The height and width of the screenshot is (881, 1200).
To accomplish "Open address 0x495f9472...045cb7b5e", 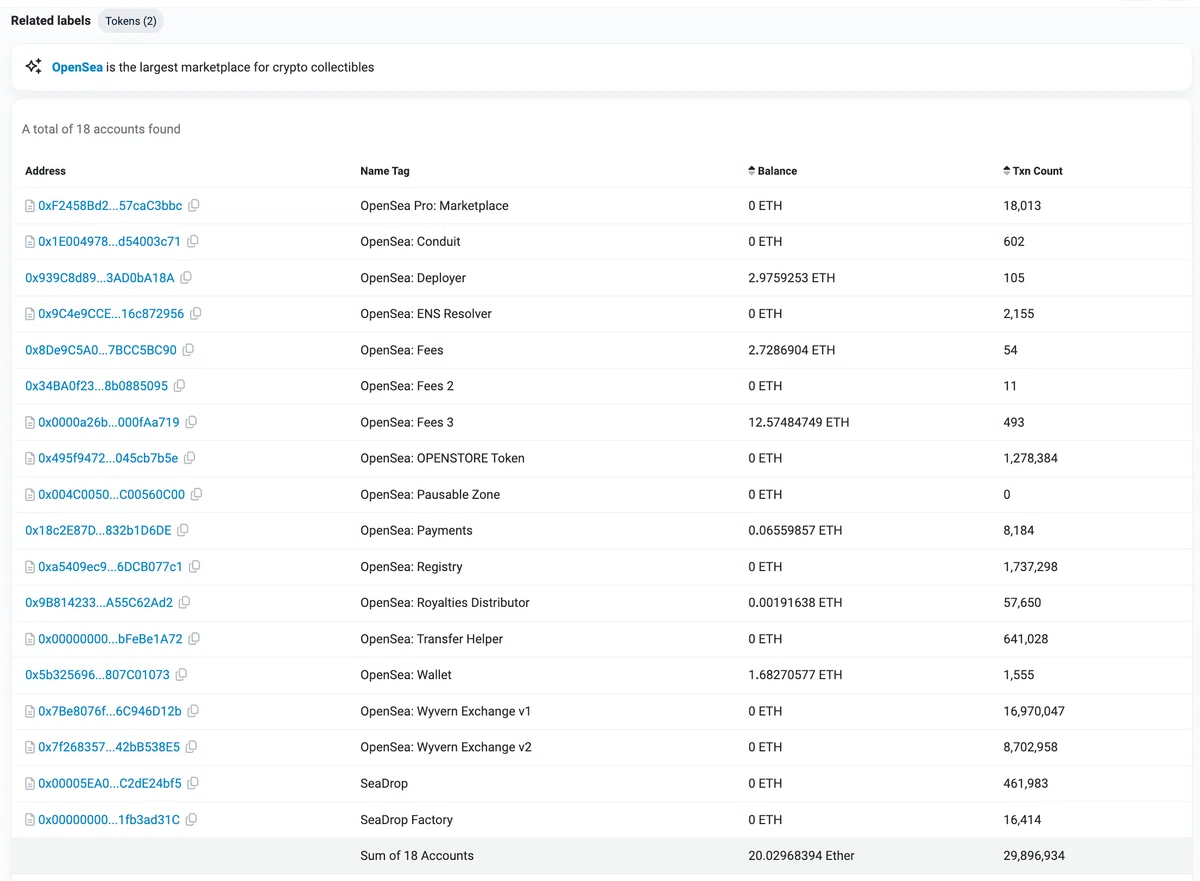I will (108, 458).
